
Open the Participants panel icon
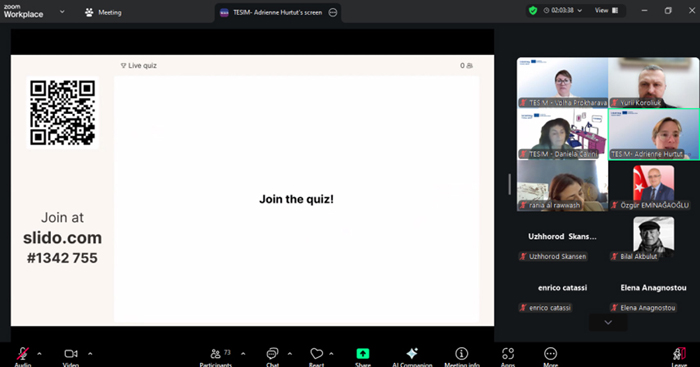pos(216,354)
